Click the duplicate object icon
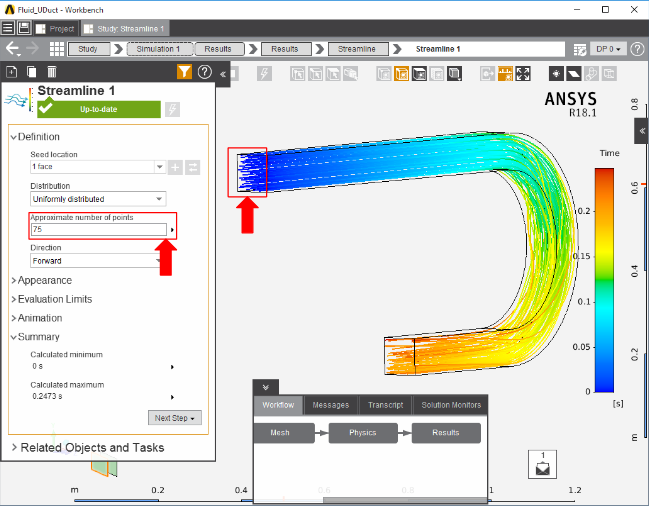Viewport: 649px width, 506px height. 31,72
